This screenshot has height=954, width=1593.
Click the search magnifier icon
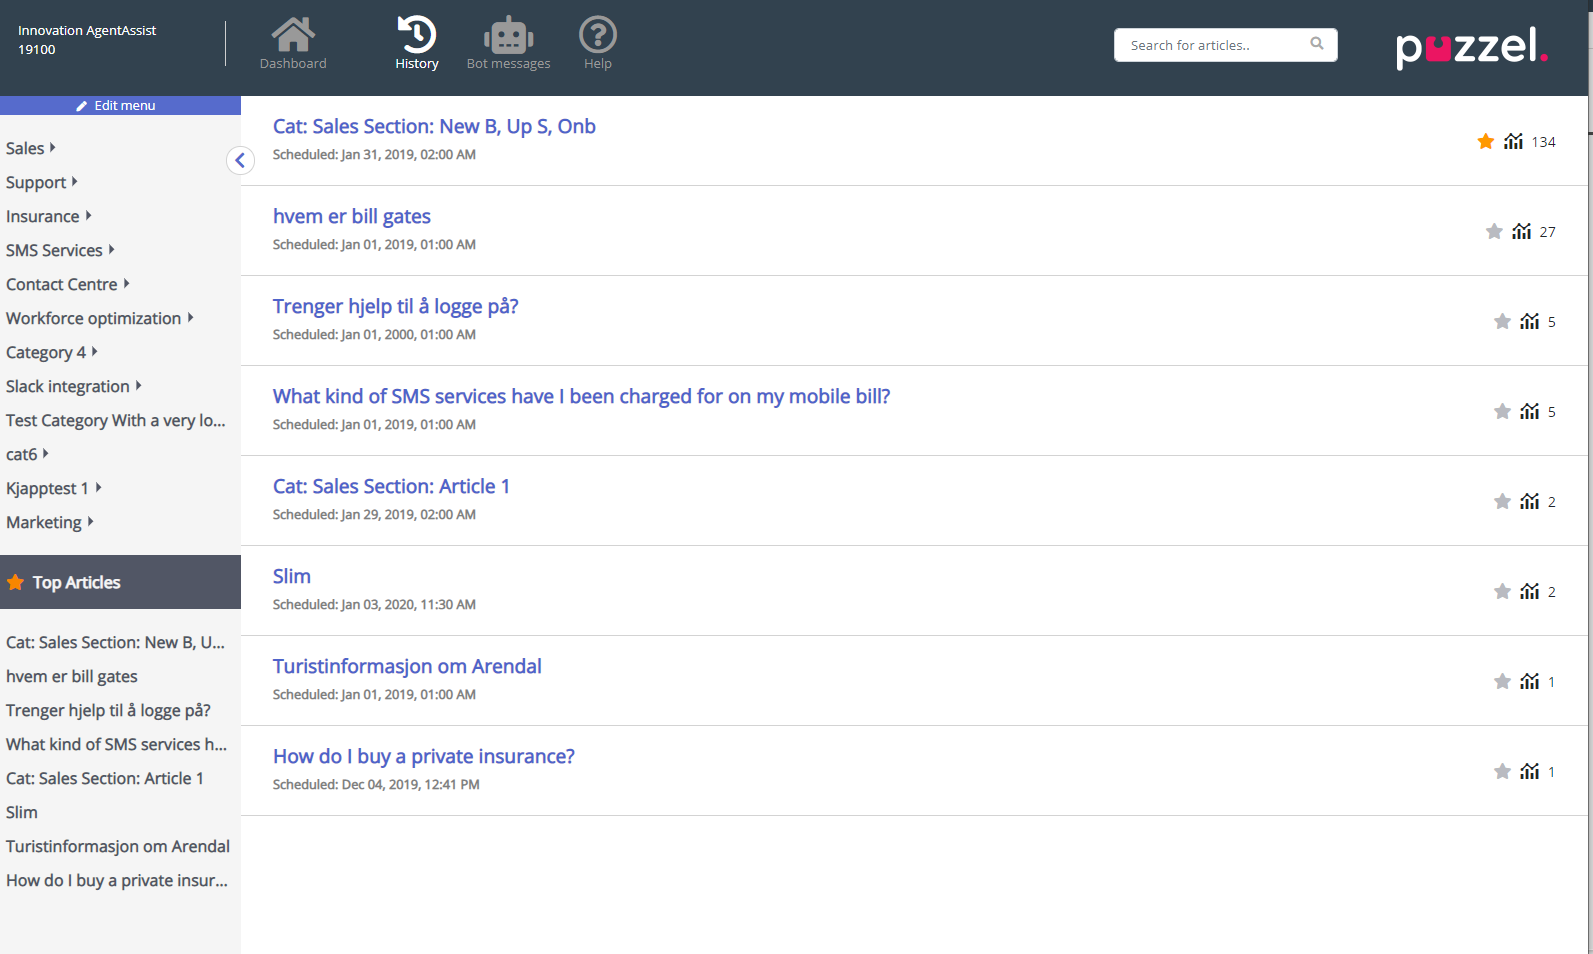[1316, 44]
